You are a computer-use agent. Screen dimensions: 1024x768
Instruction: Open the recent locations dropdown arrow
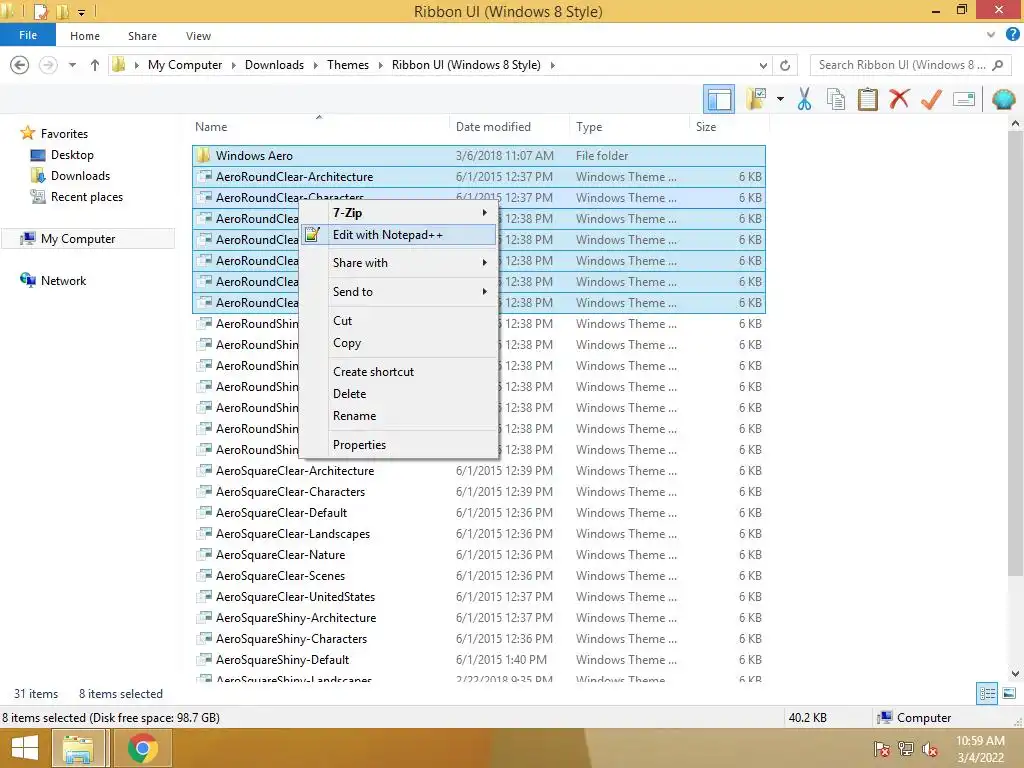[x=72, y=65]
